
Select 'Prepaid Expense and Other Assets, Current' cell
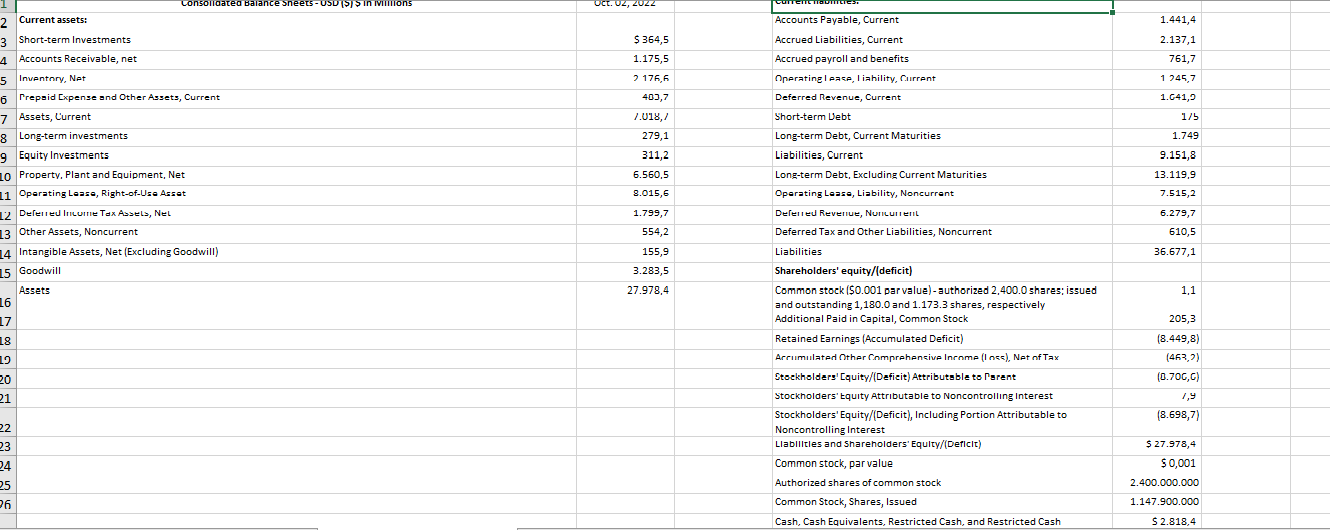tap(296, 97)
